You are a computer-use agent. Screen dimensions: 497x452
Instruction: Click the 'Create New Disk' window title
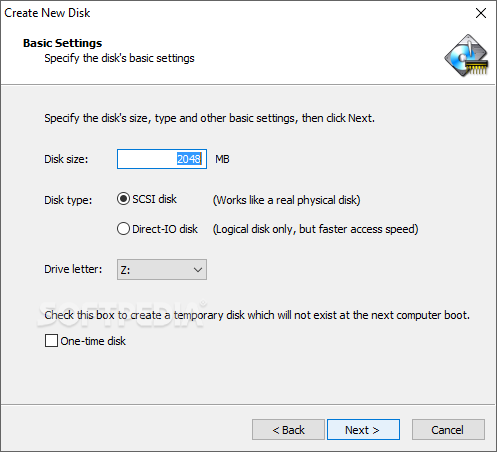47,13
